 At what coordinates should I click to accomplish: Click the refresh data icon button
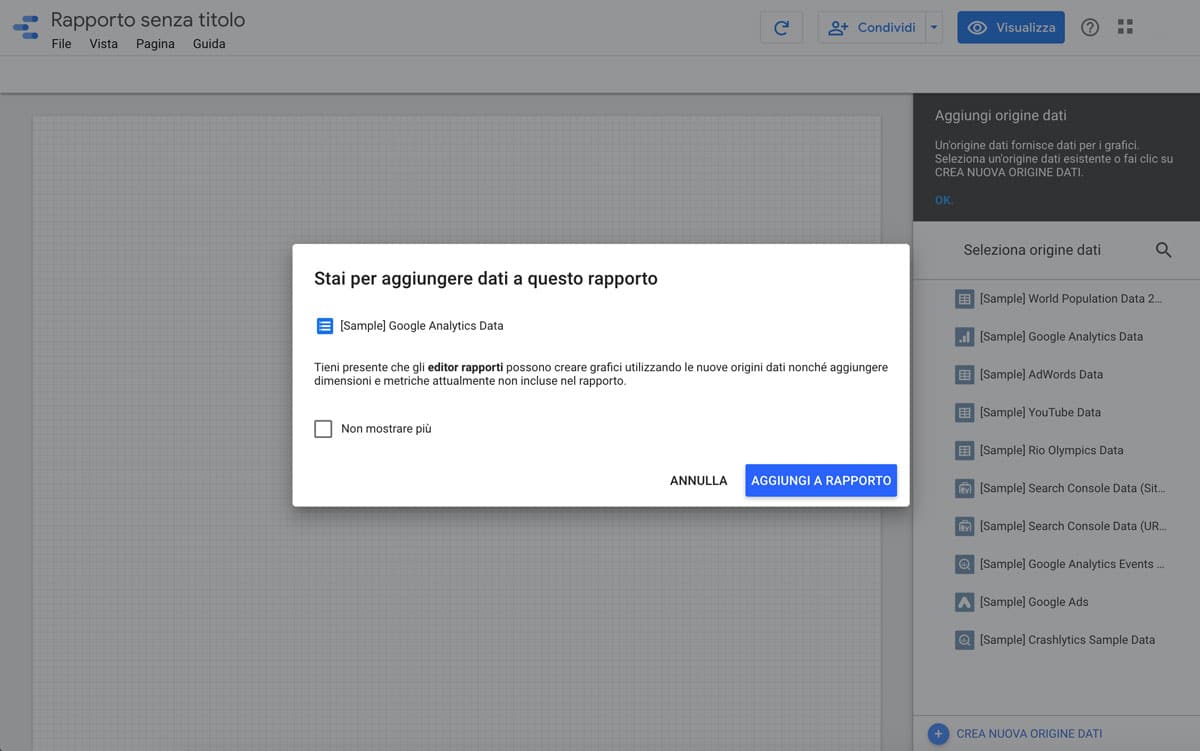(781, 28)
